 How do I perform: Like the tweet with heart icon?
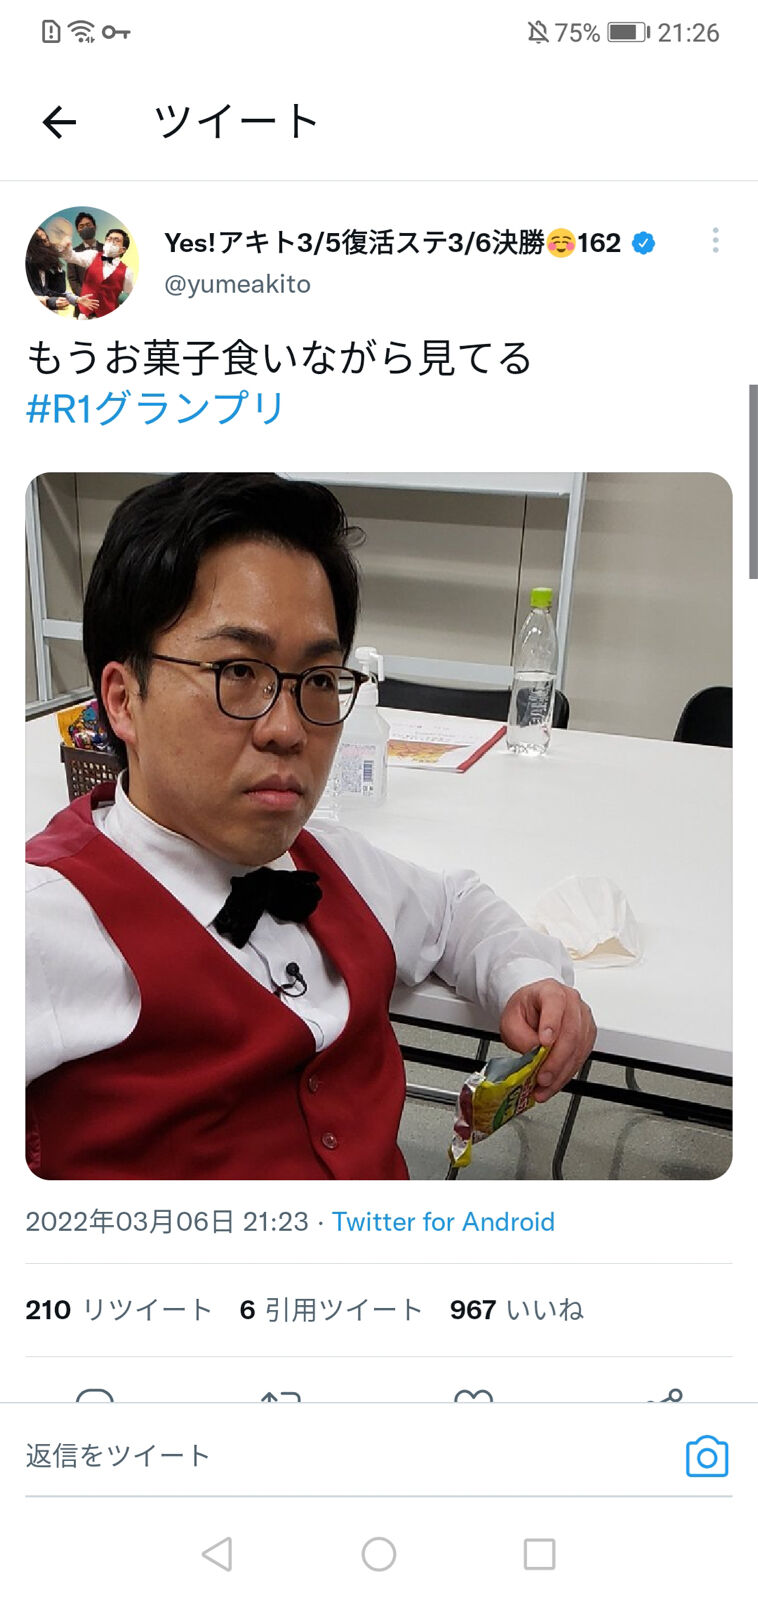(473, 1395)
